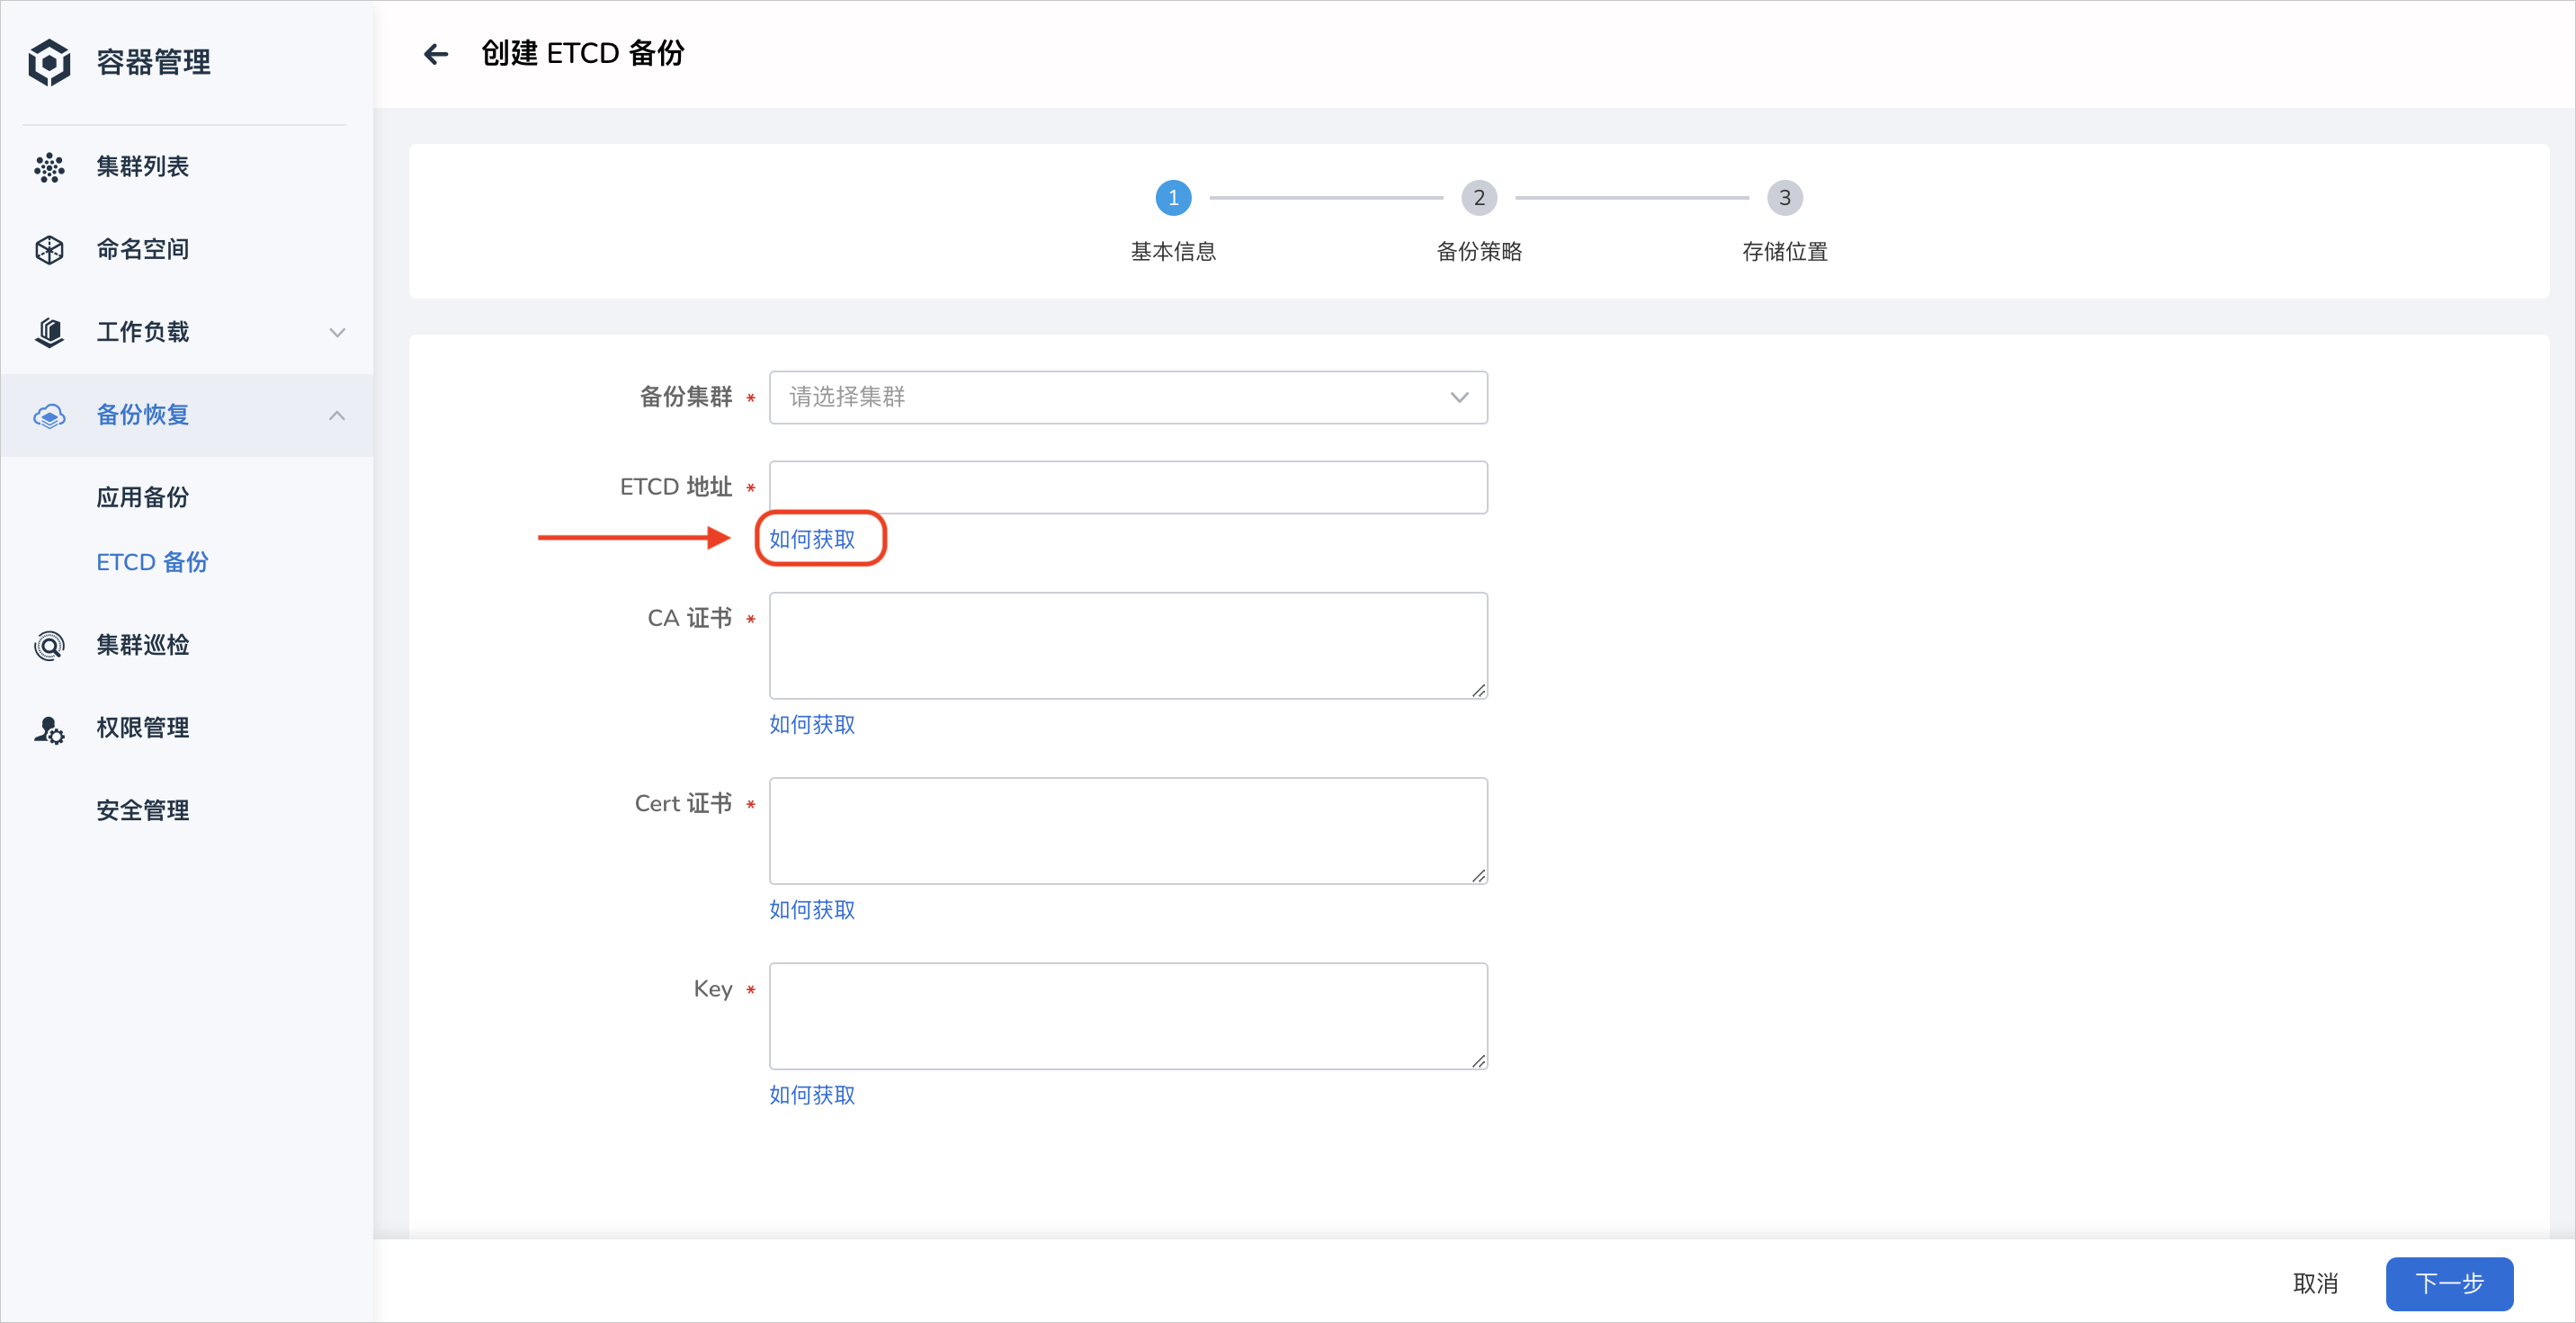This screenshot has width=2576, height=1323.
Task: Click the CA 证书 field label
Action: coord(690,619)
